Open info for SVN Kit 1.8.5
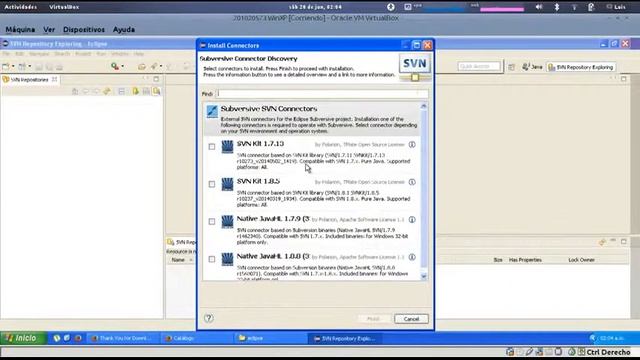640x360 pixels. pos(412,182)
